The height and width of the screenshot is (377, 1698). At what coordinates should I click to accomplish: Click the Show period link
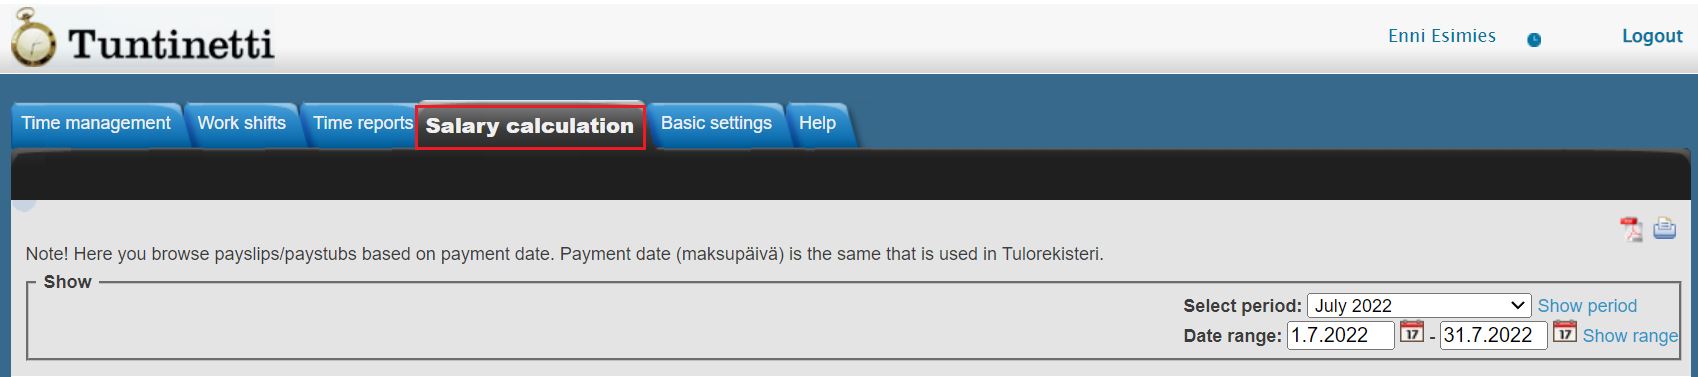click(1587, 306)
